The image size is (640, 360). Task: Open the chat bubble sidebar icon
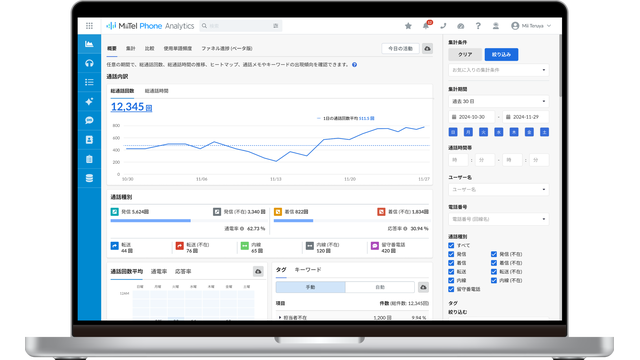(x=89, y=120)
